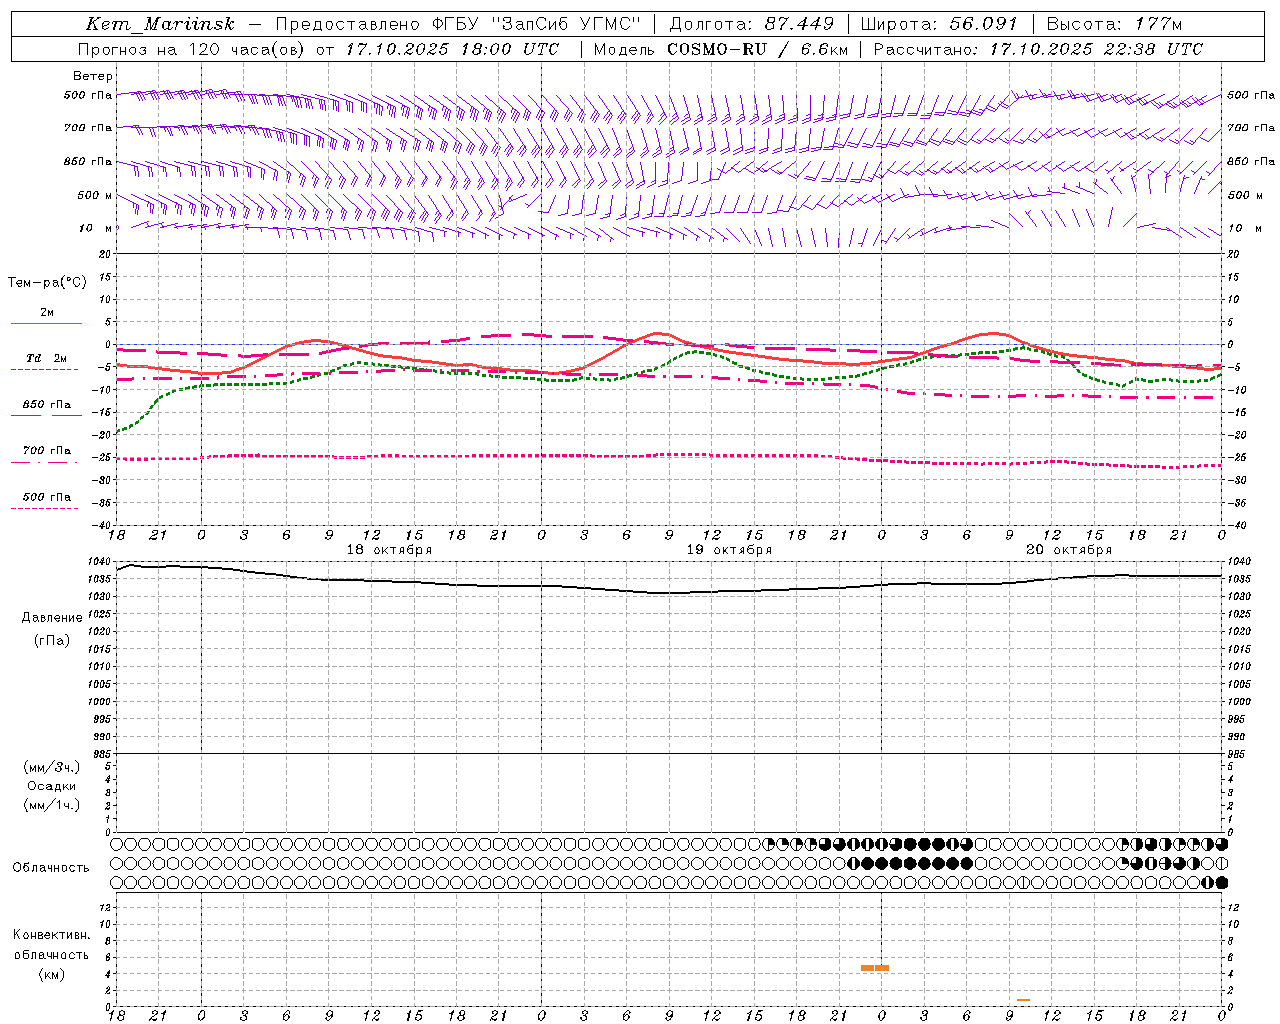The height and width of the screenshot is (1024, 1280).
Task: Click the forecast start '17.10.2025 18:00 UTC'
Action: [x=452, y=49]
